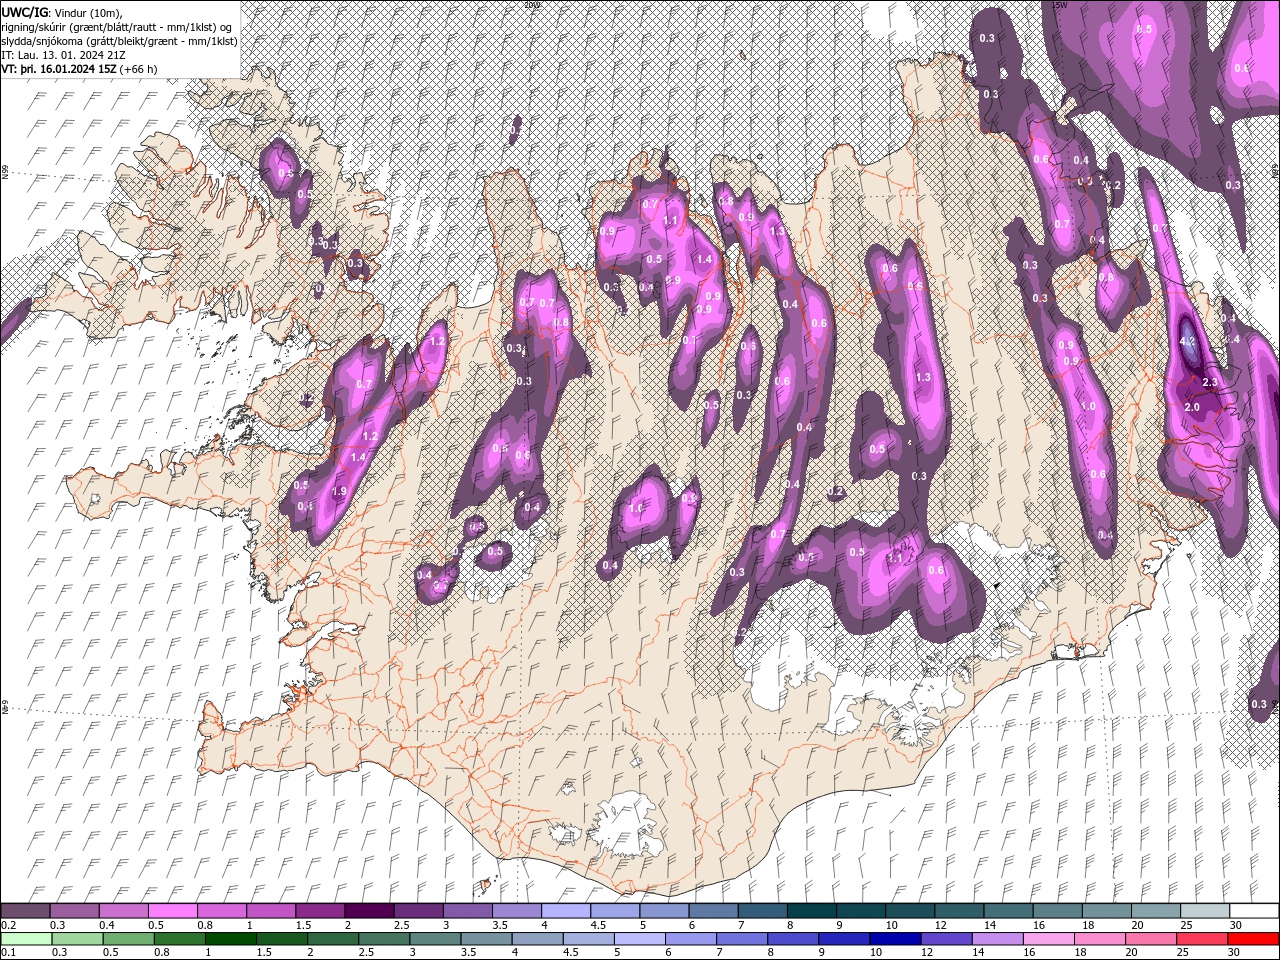Click the darkest green 1 swatch in lower legend
Viewport: 1280px width, 960px height.
pyautogui.click(x=231, y=939)
